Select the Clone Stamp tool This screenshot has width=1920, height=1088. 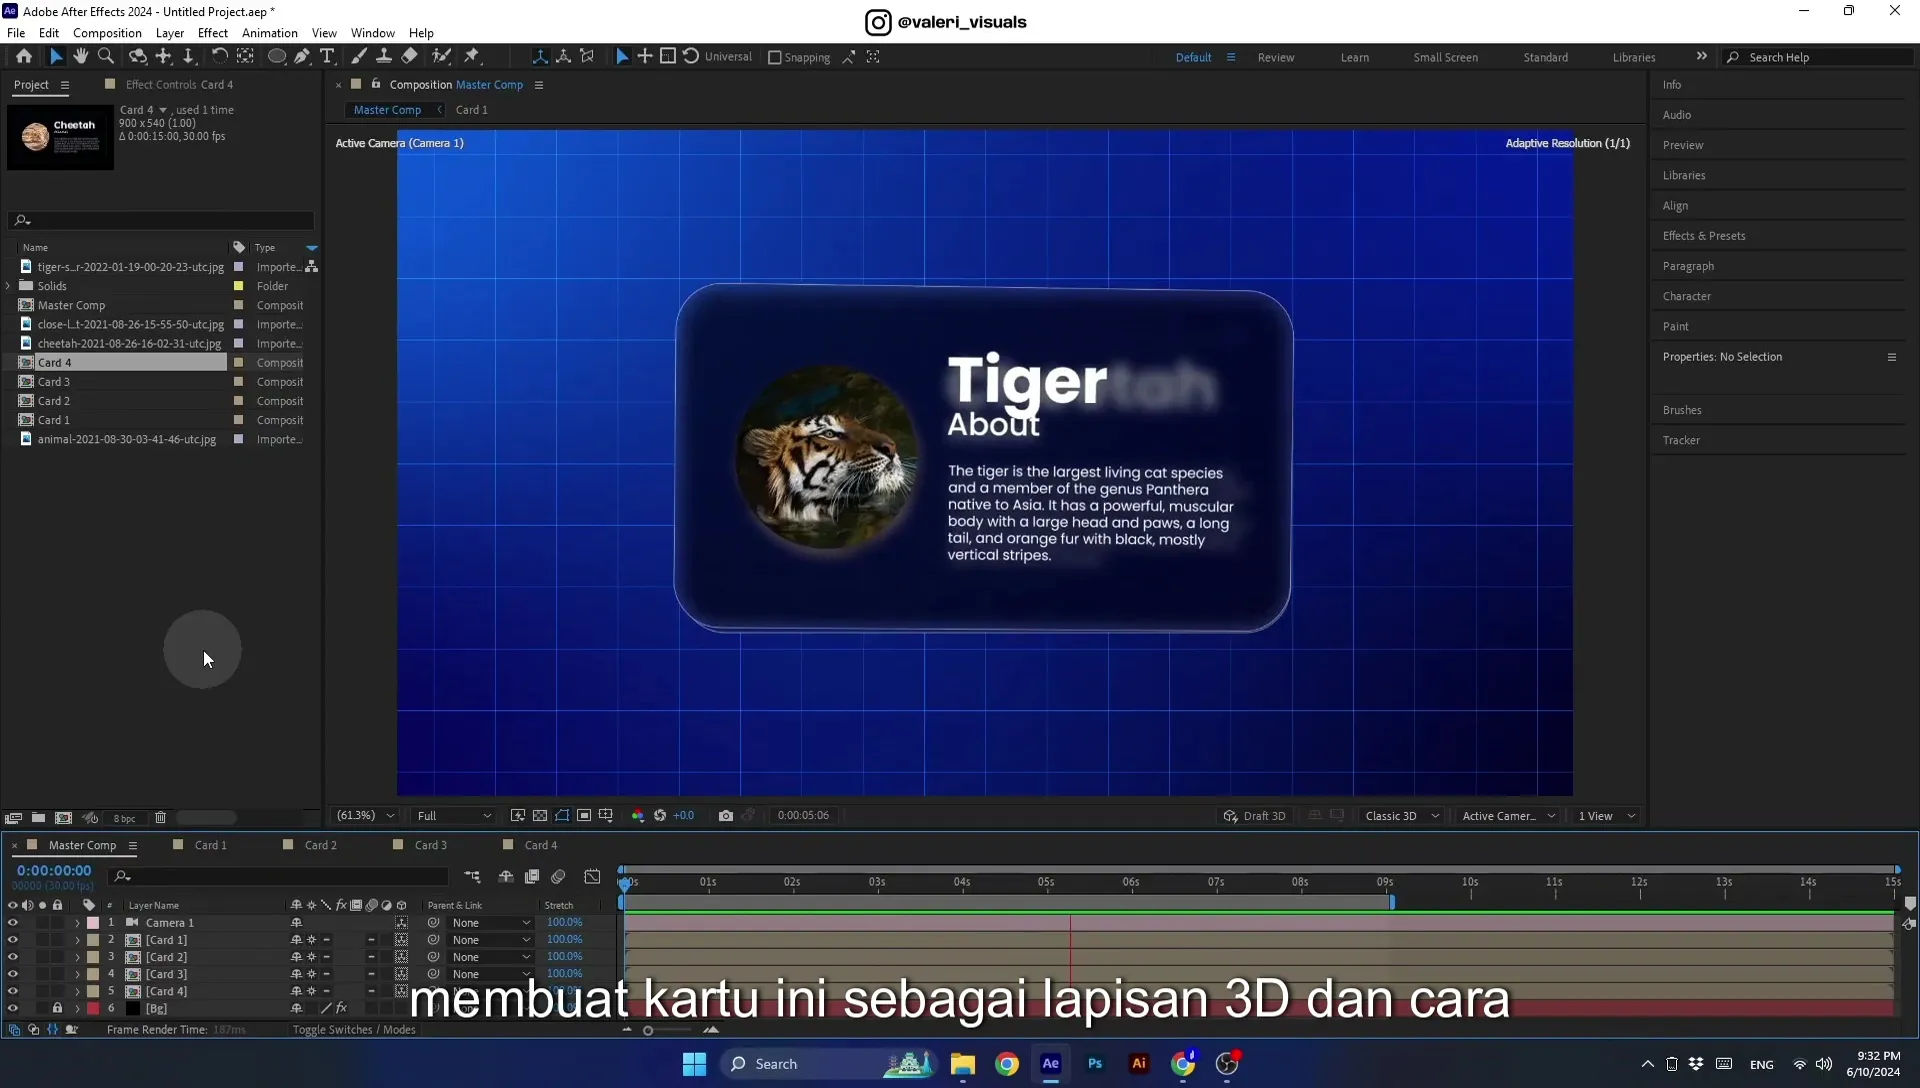(x=383, y=57)
